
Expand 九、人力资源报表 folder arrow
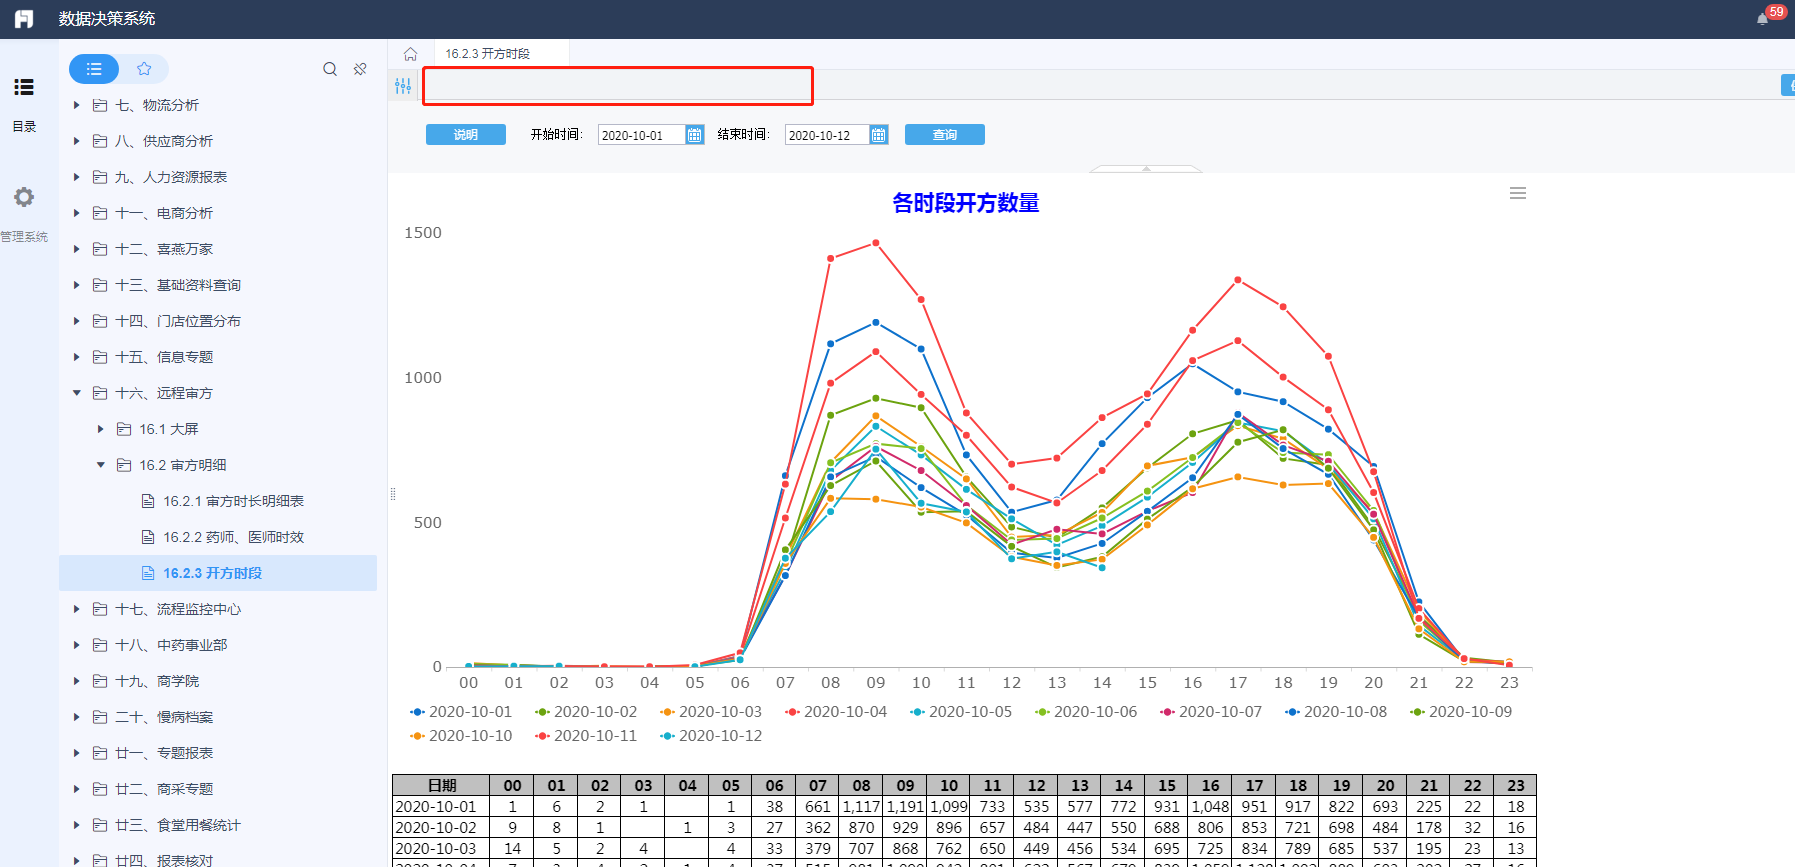click(77, 177)
